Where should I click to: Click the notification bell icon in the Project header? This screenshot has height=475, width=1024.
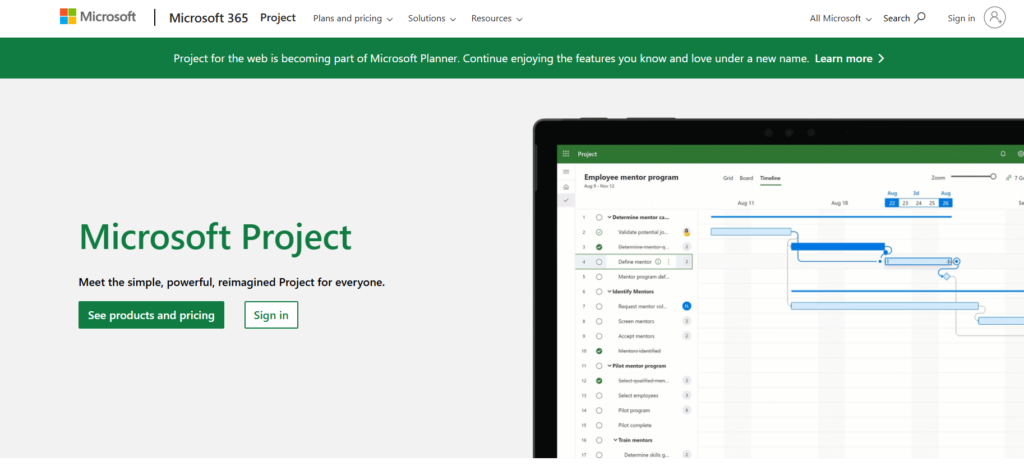(1003, 154)
